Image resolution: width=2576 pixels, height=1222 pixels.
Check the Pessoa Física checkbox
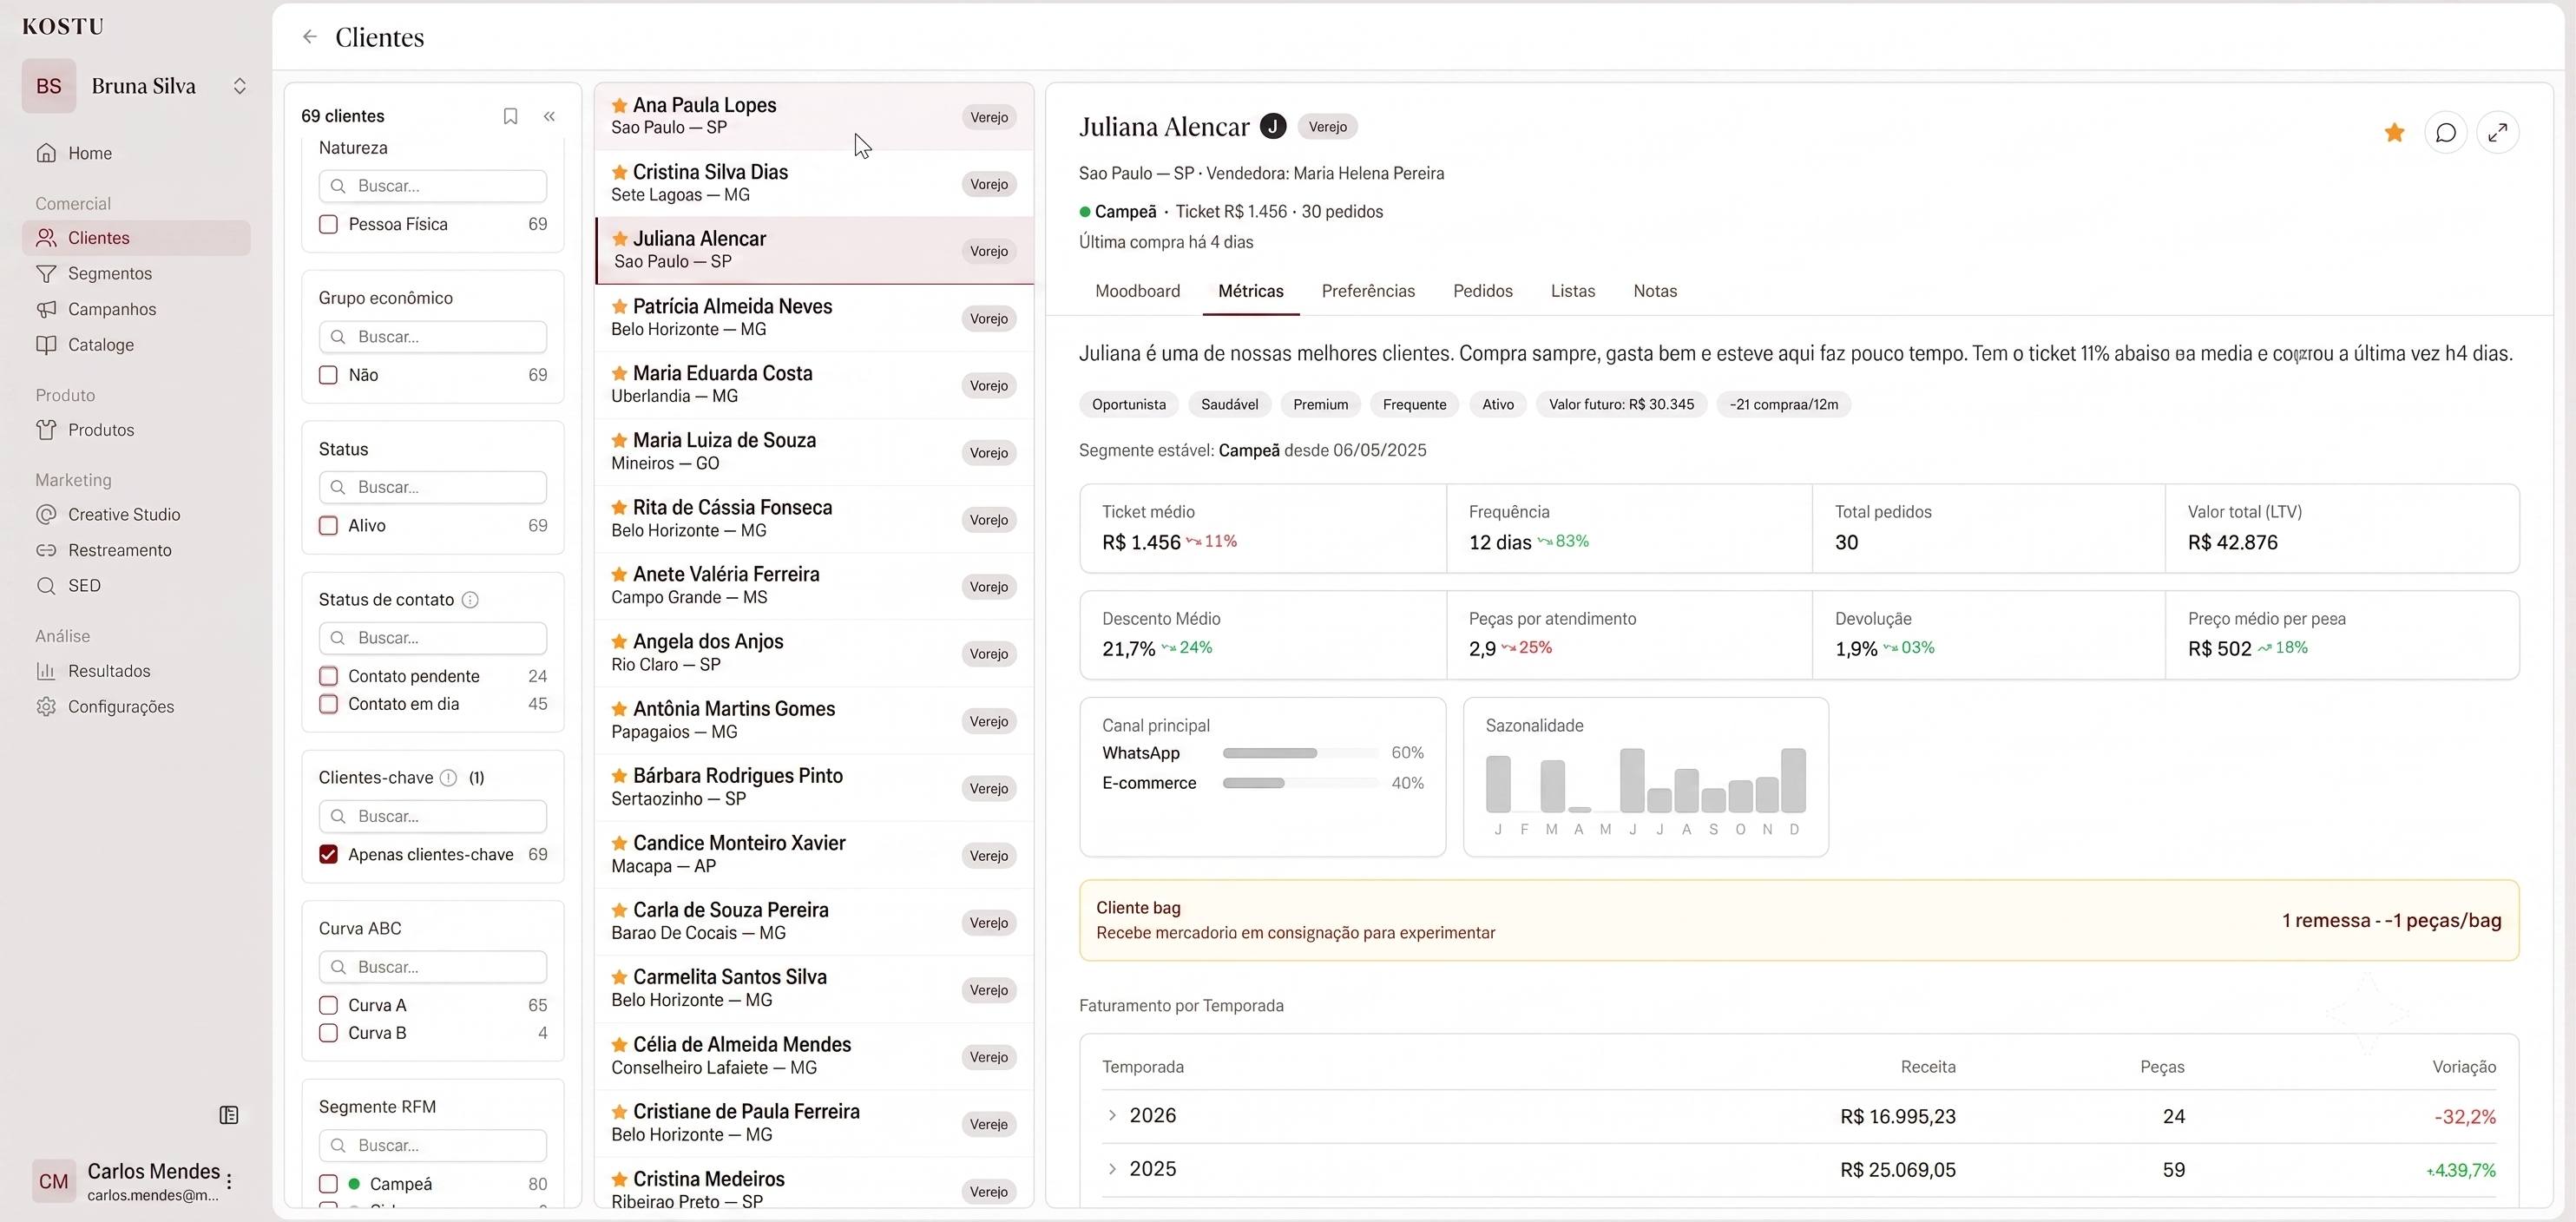(328, 224)
